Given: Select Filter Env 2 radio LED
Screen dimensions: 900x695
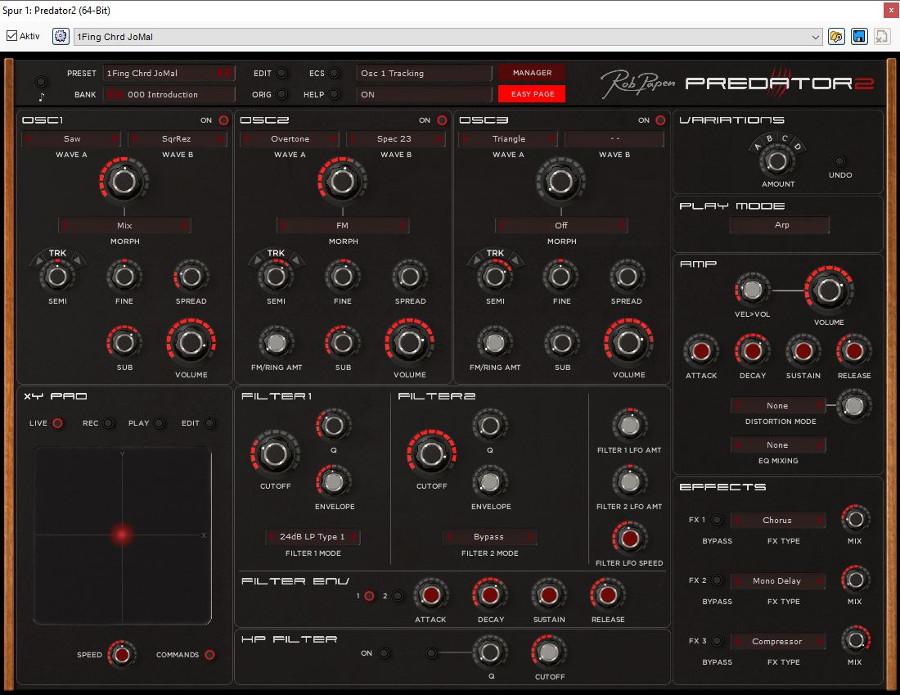Looking at the screenshot, I should 397,596.
